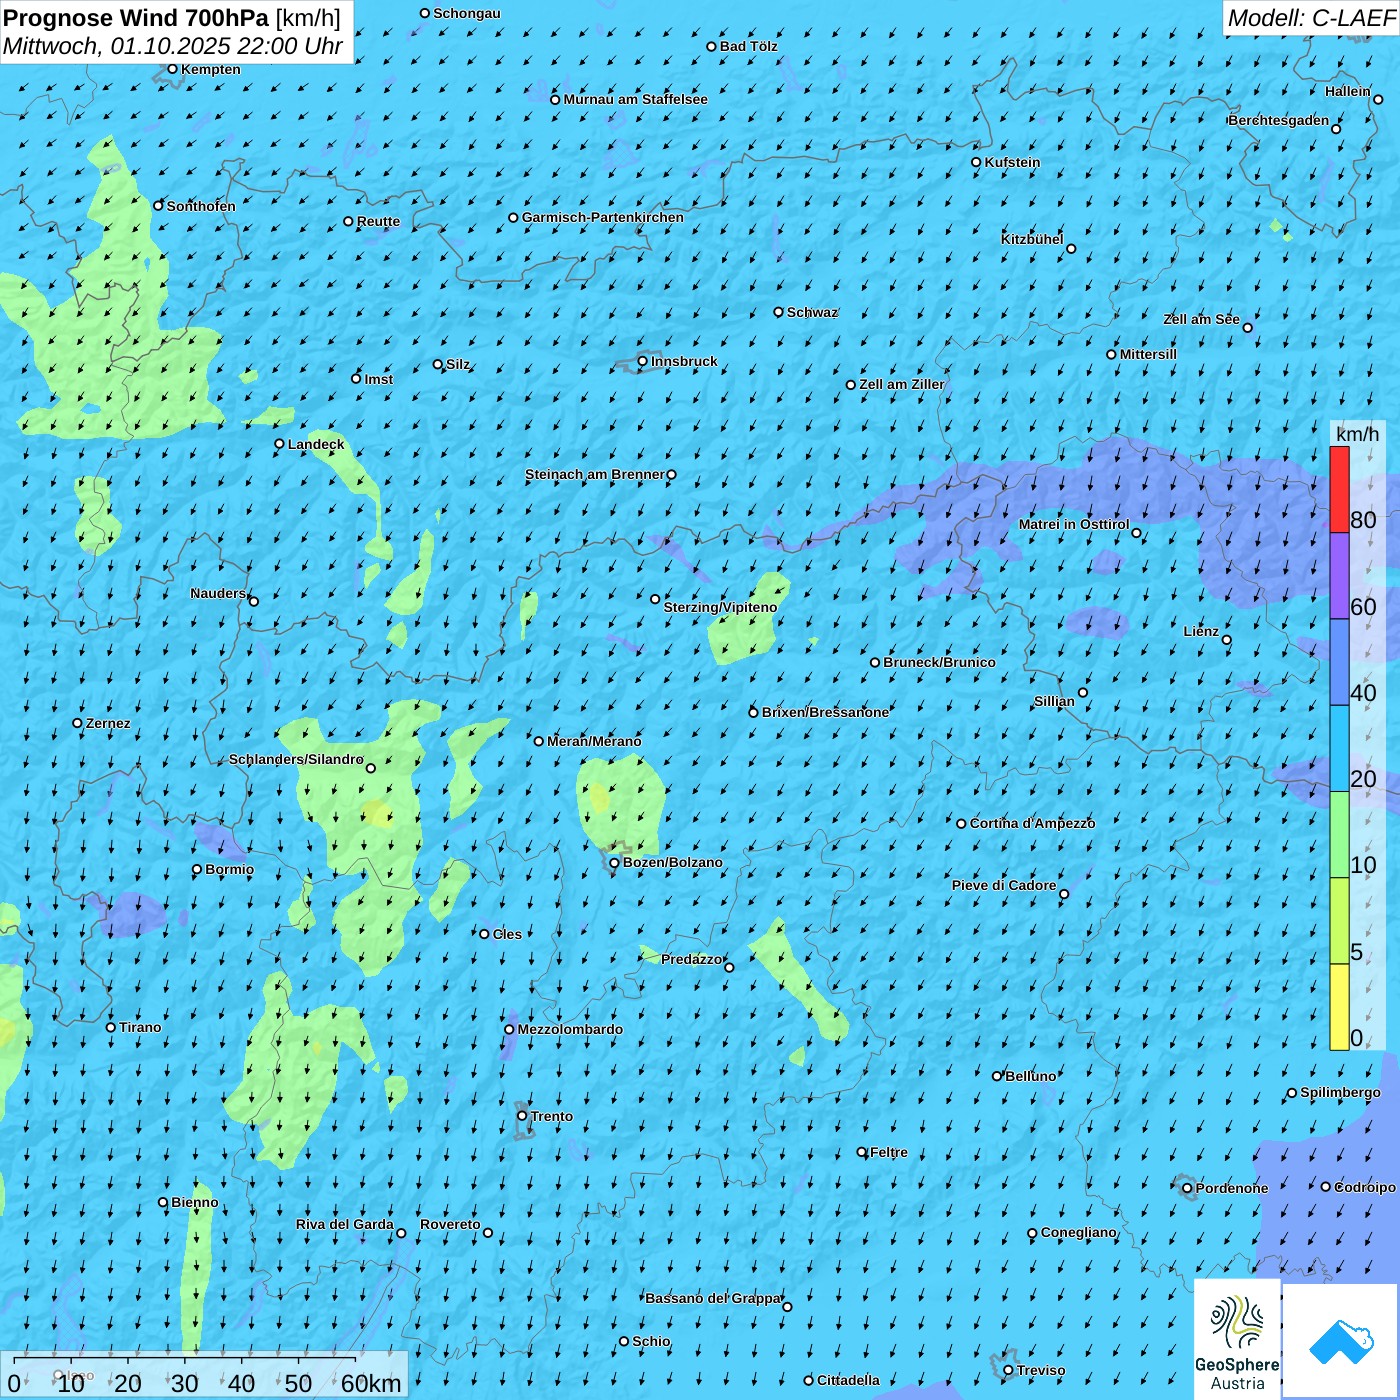1400x1400 pixels.
Task: Click the 'Mezzolombardo' label
Action: point(570,1029)
